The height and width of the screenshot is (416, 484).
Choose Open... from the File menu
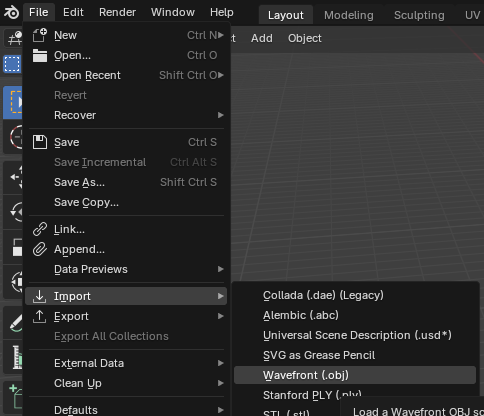click(126, 55)
